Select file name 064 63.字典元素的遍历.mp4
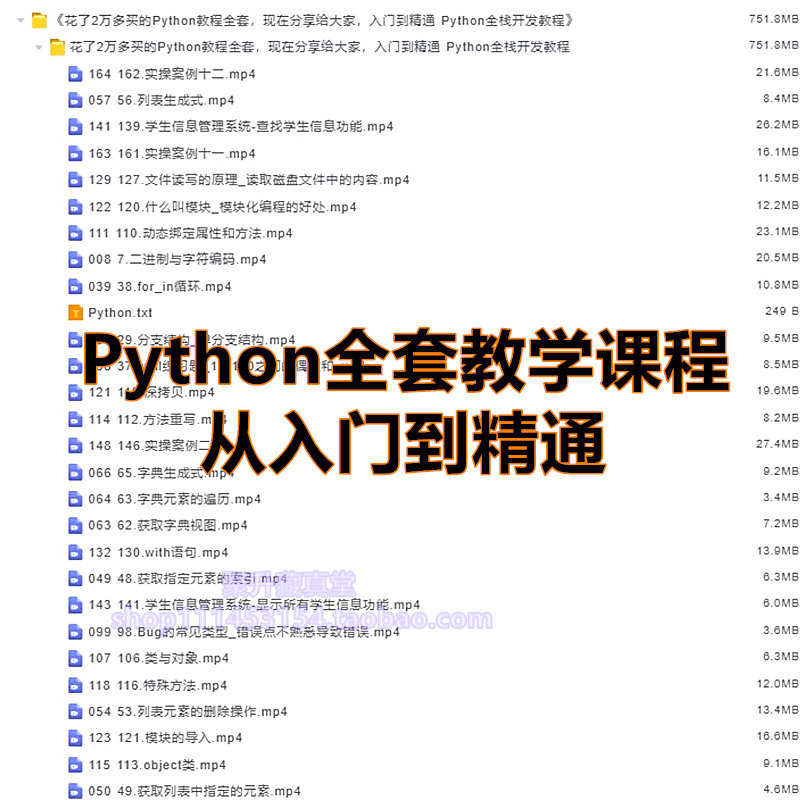 coord(174,499)
